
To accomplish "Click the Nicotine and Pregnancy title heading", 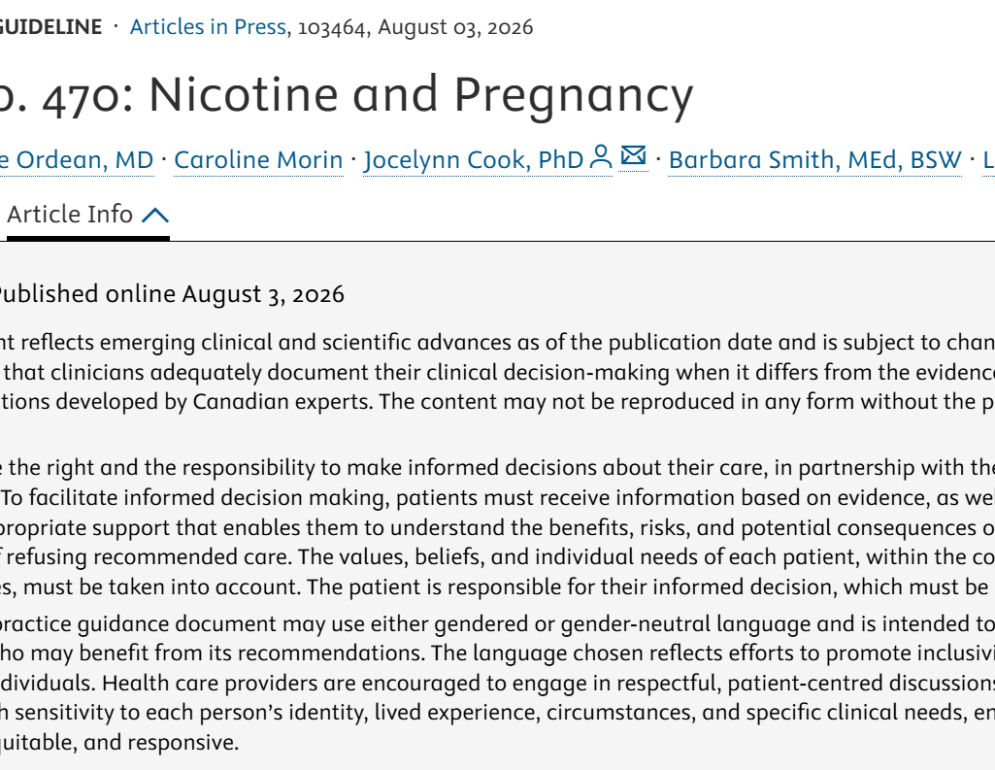I will coord(346,95).
